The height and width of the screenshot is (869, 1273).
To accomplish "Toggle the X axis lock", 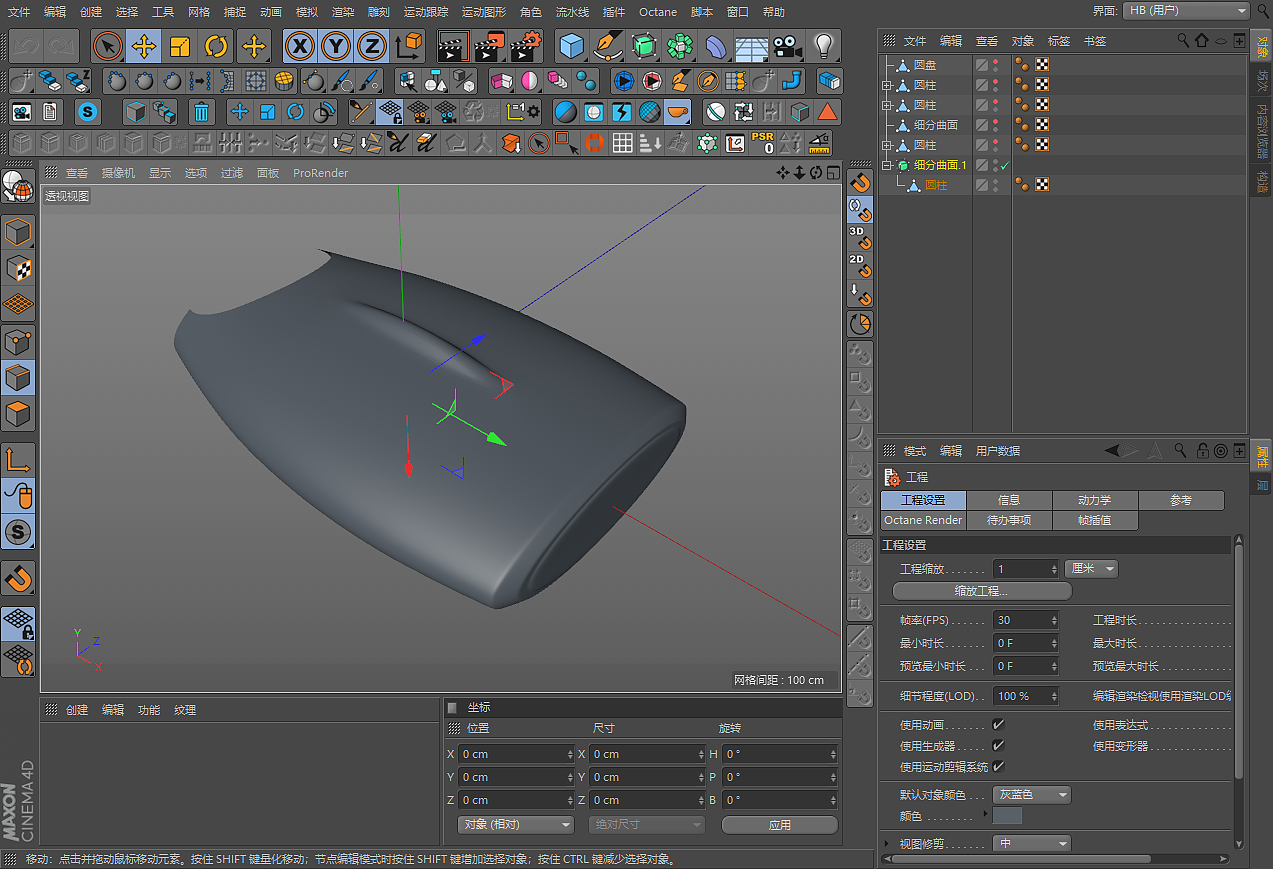I will [x=299, y=46].
